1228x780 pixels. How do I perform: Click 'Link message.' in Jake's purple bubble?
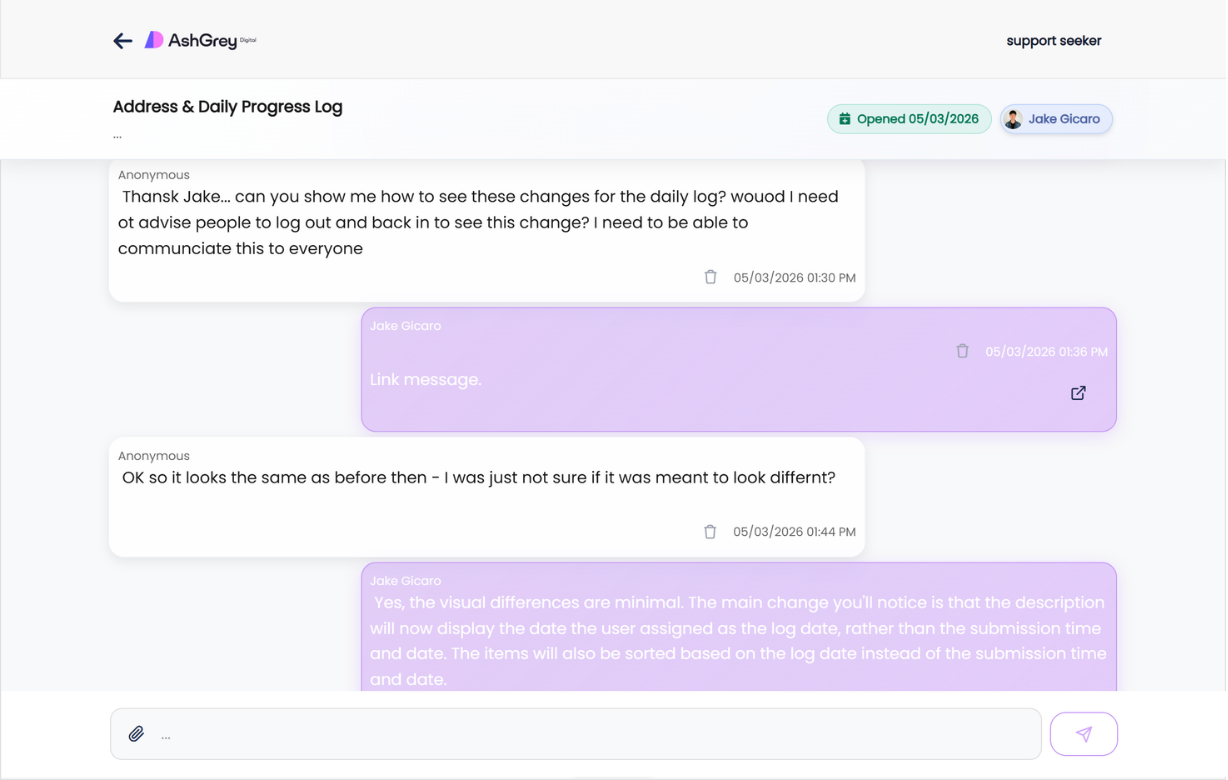pyautogui.click(x=426, y=379)
